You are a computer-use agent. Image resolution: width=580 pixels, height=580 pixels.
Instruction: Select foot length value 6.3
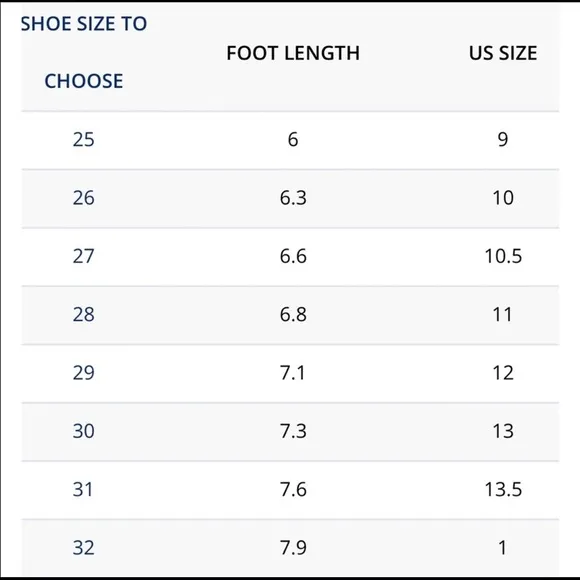point(293,198)
